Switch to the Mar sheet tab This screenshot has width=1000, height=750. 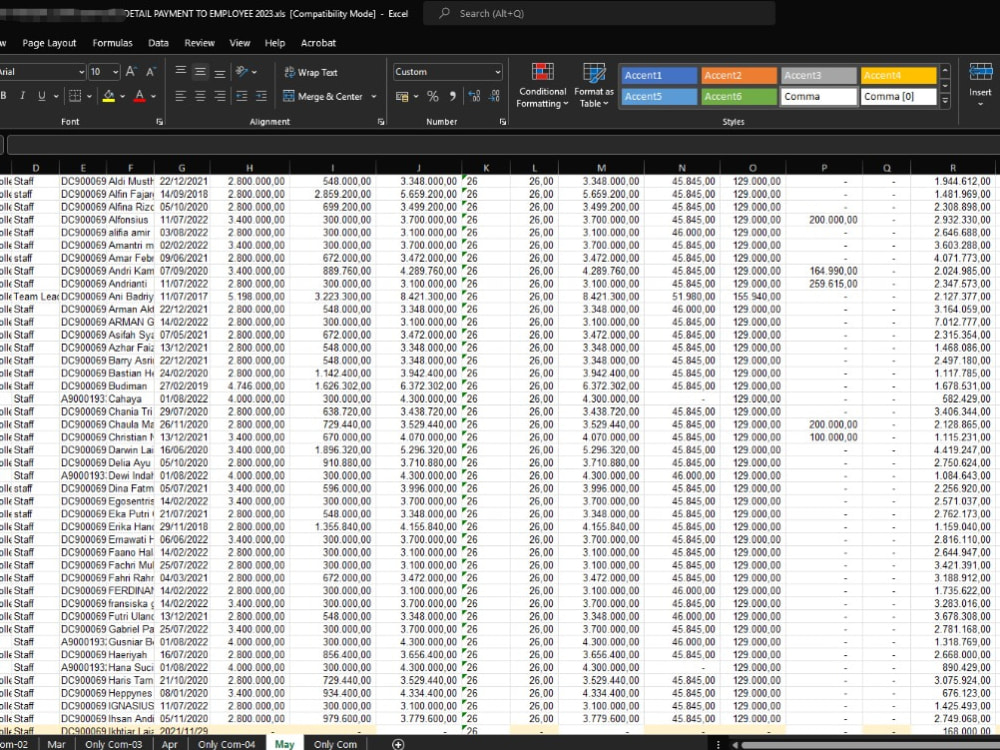click(56, 744)
